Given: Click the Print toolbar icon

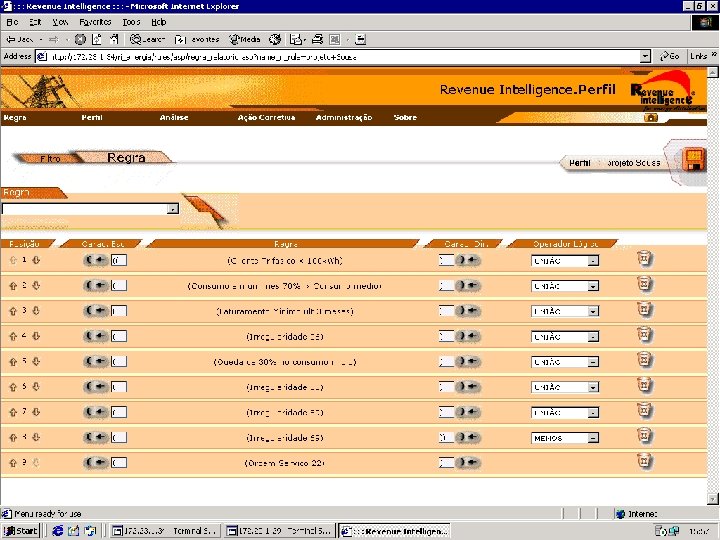Looking at the screenshot, I should tap(317, 39).
